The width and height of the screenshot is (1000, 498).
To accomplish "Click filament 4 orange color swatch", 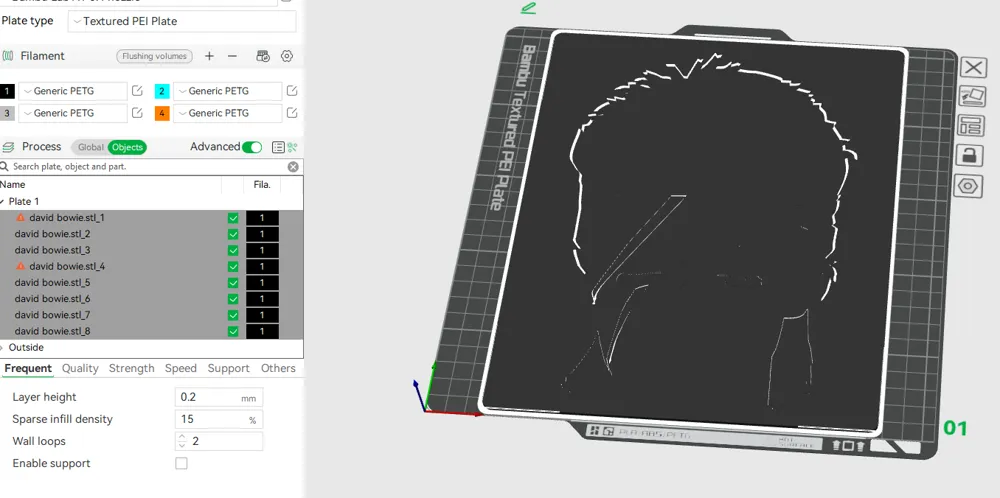I will 162,114.
